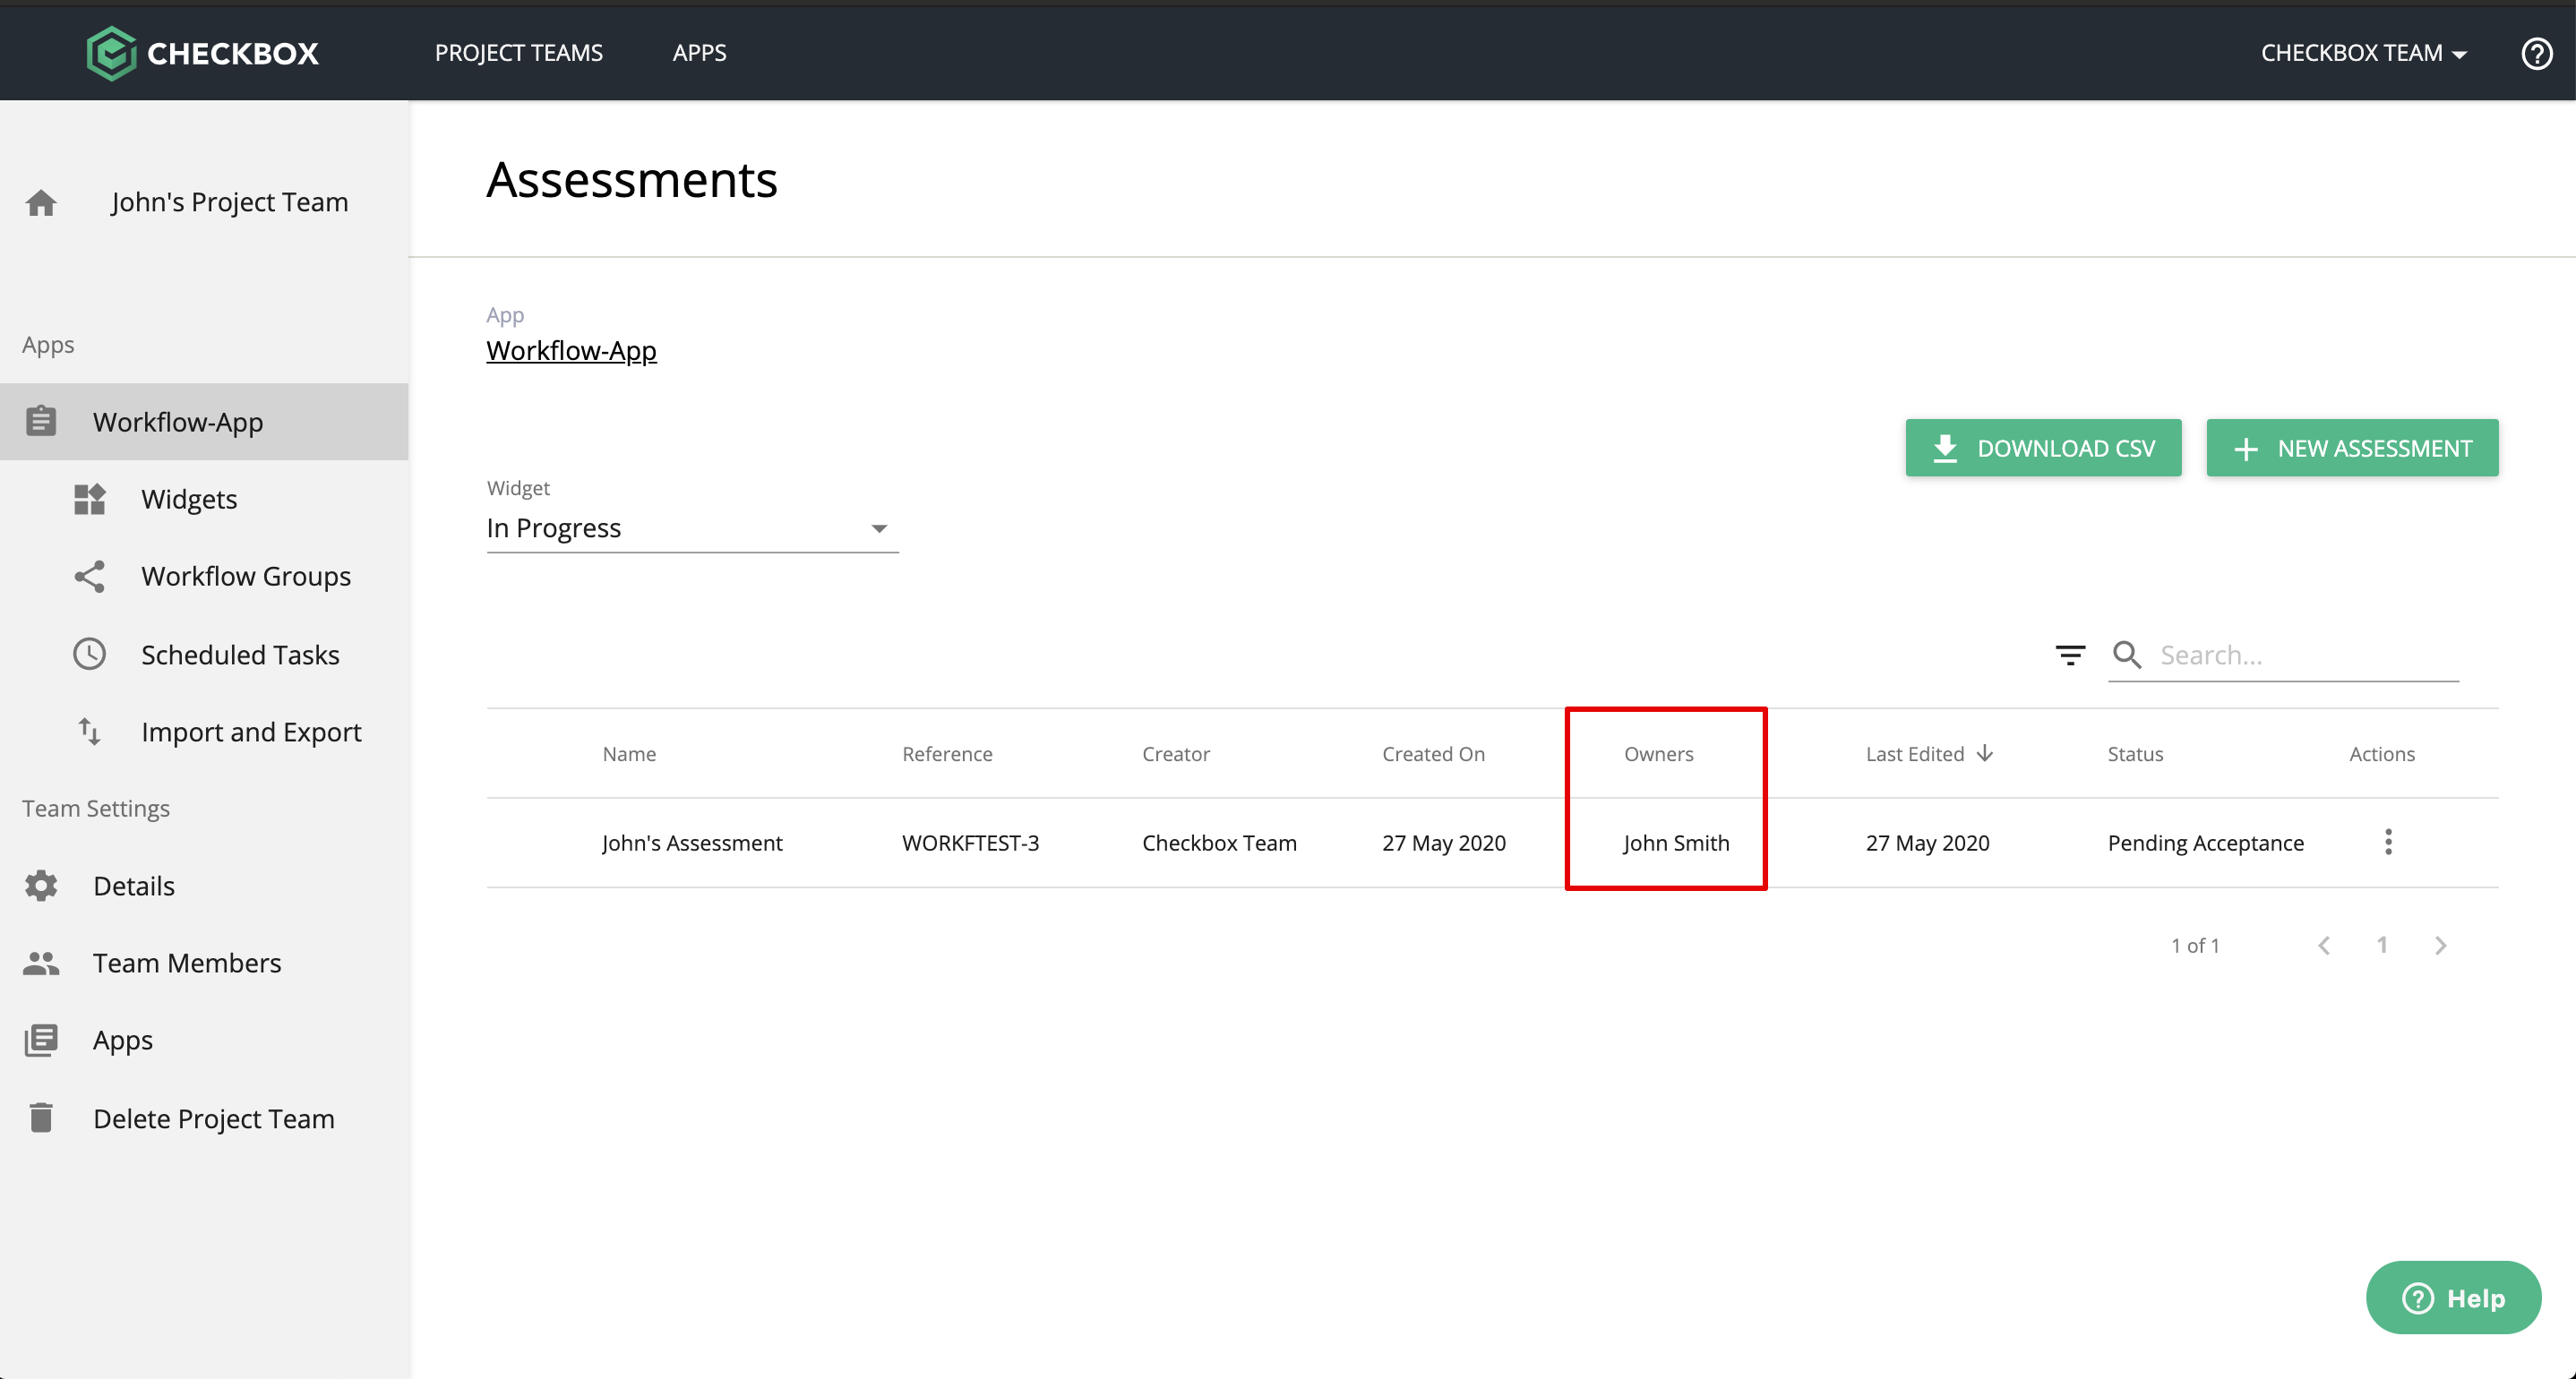Image resolution: width=2576 pixels, height=1379 pixels.
Task: Click the Widgets dashboard icon
Action: [x=90, y=499]
